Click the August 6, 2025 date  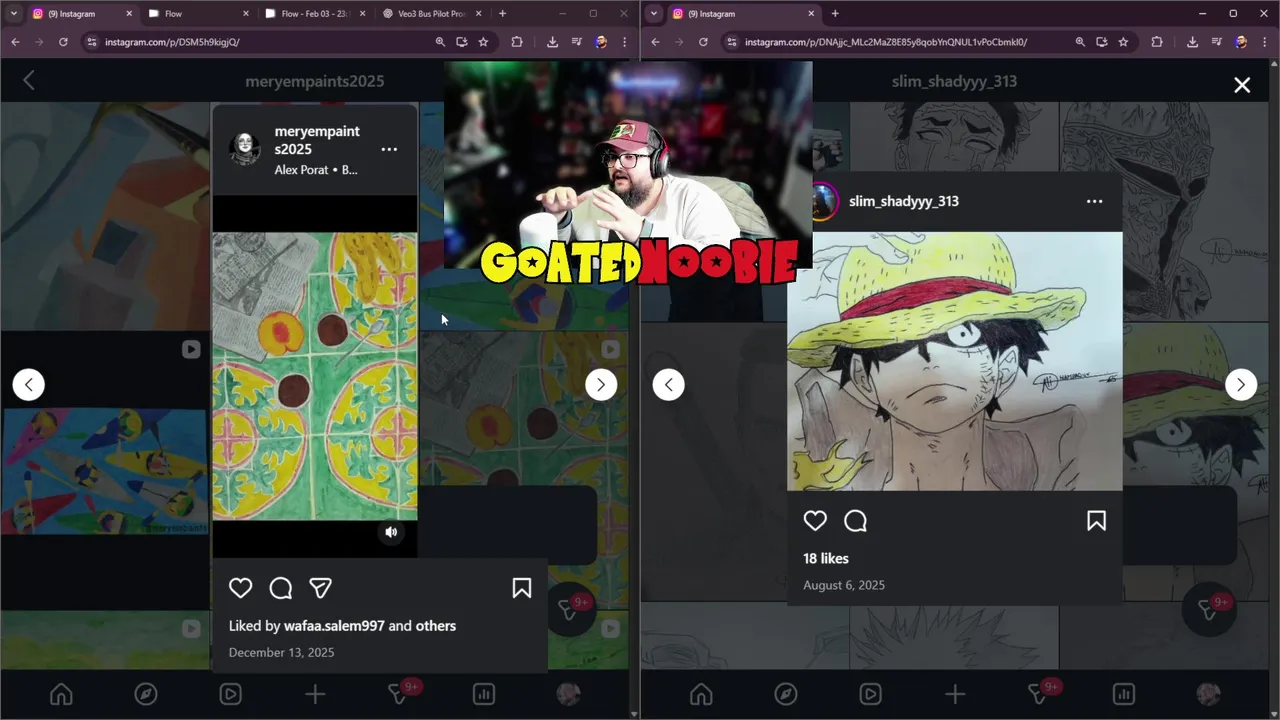pos(844,585)
